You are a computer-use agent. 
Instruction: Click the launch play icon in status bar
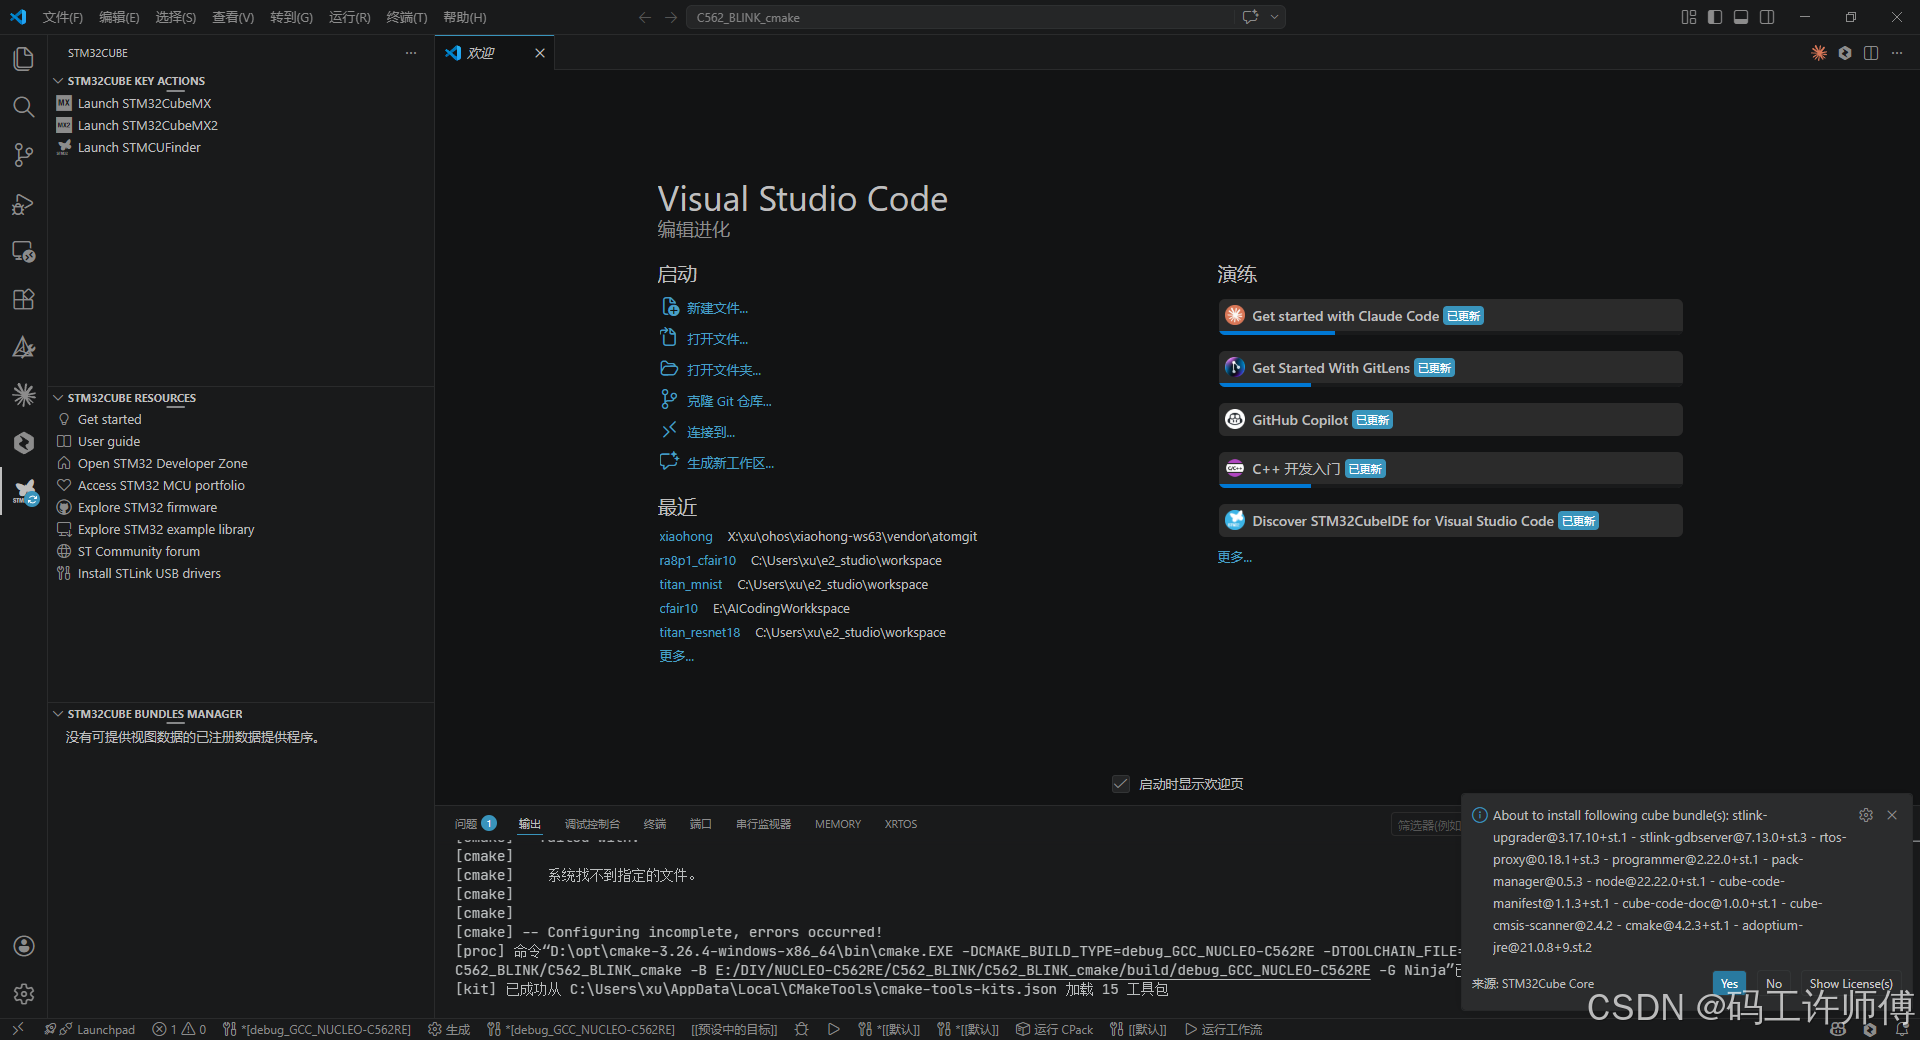pos(833,1029)
